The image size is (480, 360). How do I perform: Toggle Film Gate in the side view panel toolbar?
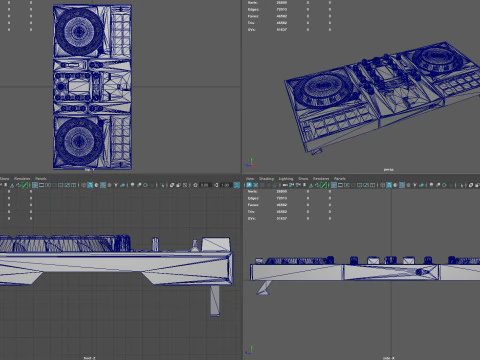point(340,185)
